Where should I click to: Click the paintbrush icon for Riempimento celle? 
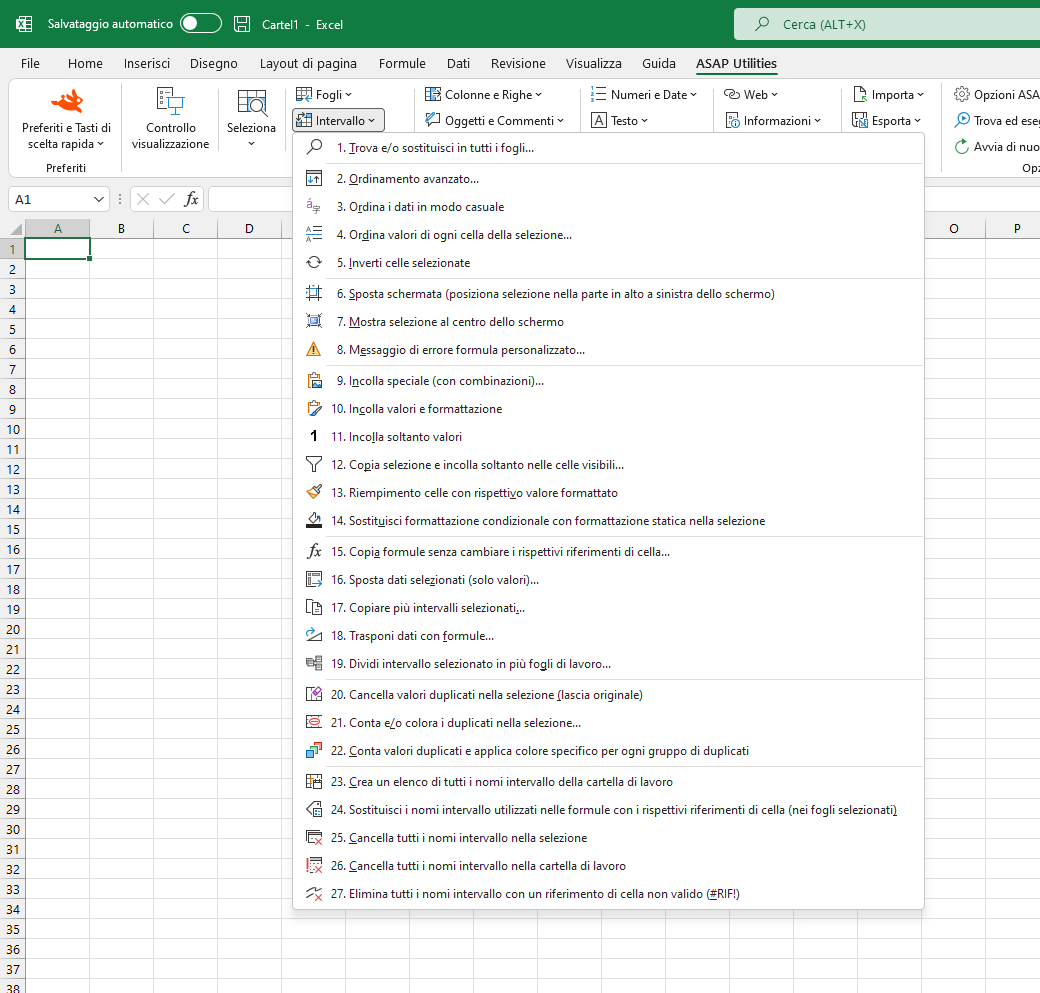tap(314, 492)
